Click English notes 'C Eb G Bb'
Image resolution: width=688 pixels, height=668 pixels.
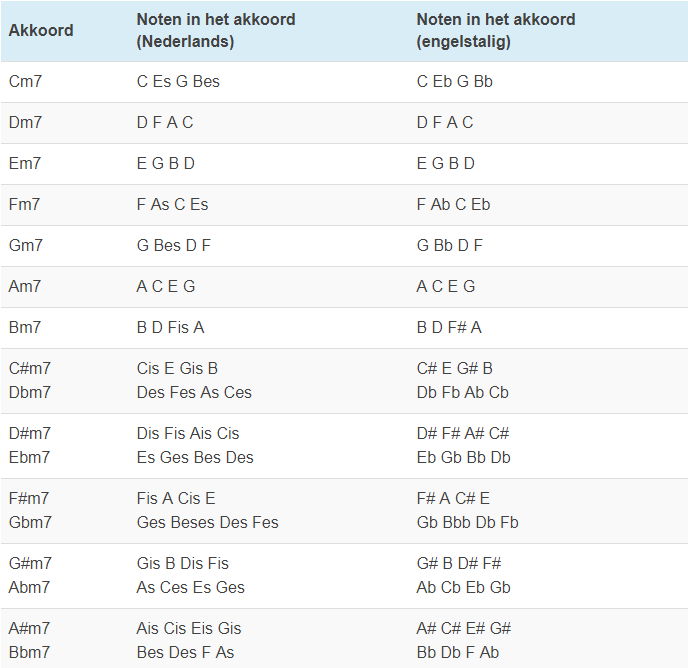click(x=454, y=81)
